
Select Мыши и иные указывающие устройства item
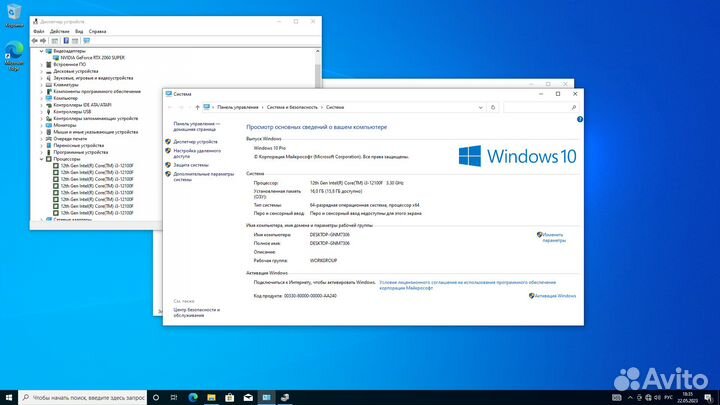click(x=96, y=132)
